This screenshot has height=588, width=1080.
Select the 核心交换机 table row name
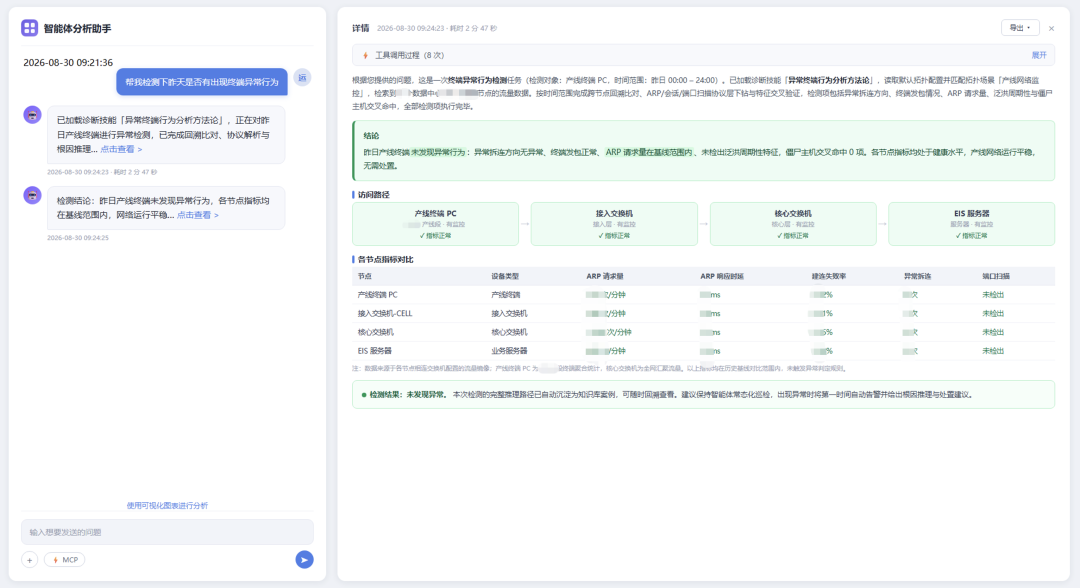coord(375,332)
